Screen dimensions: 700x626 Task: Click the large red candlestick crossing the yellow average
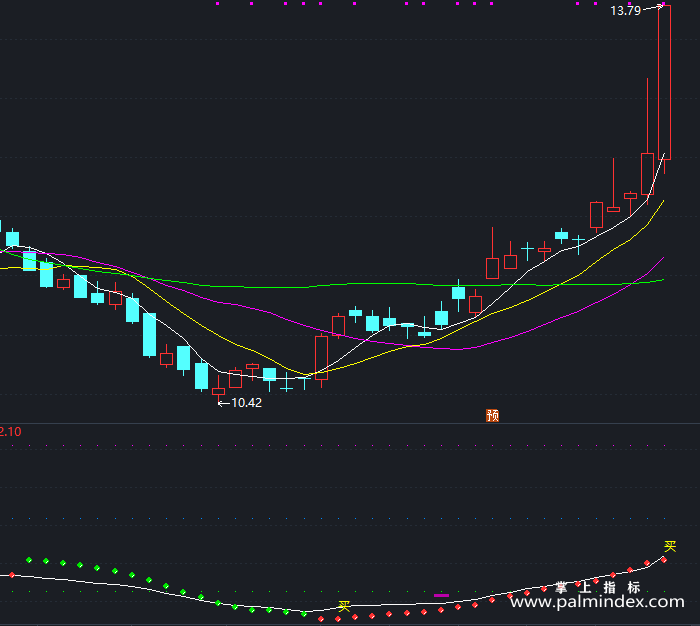point(321,360)
